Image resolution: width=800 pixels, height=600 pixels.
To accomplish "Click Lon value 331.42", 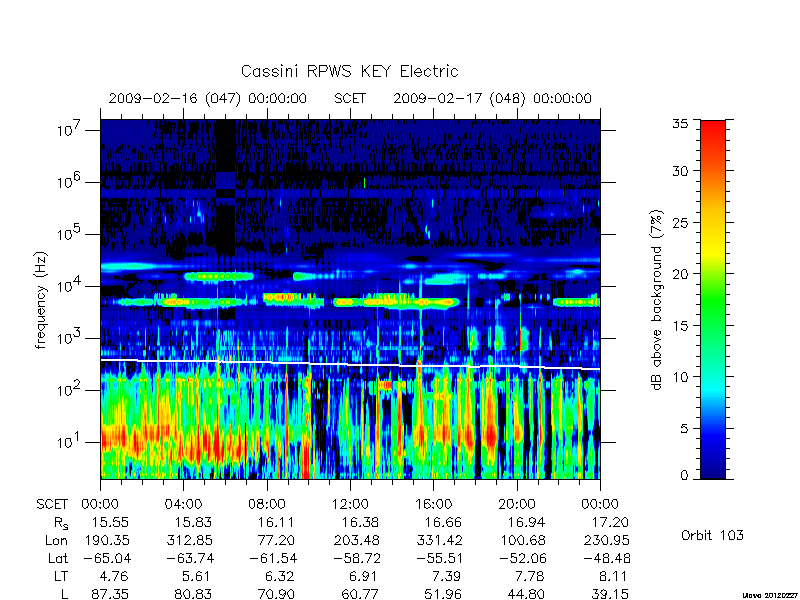I will (439, 540).
